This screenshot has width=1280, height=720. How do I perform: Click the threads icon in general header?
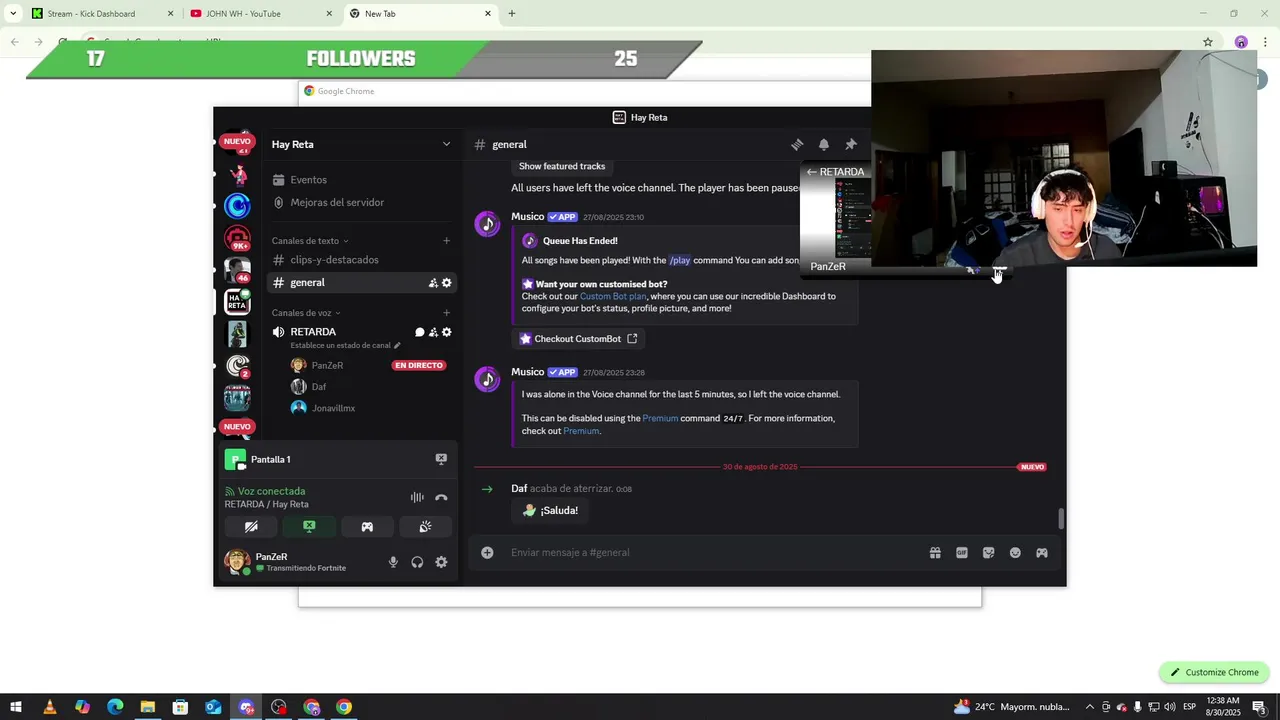coord(797,144)
